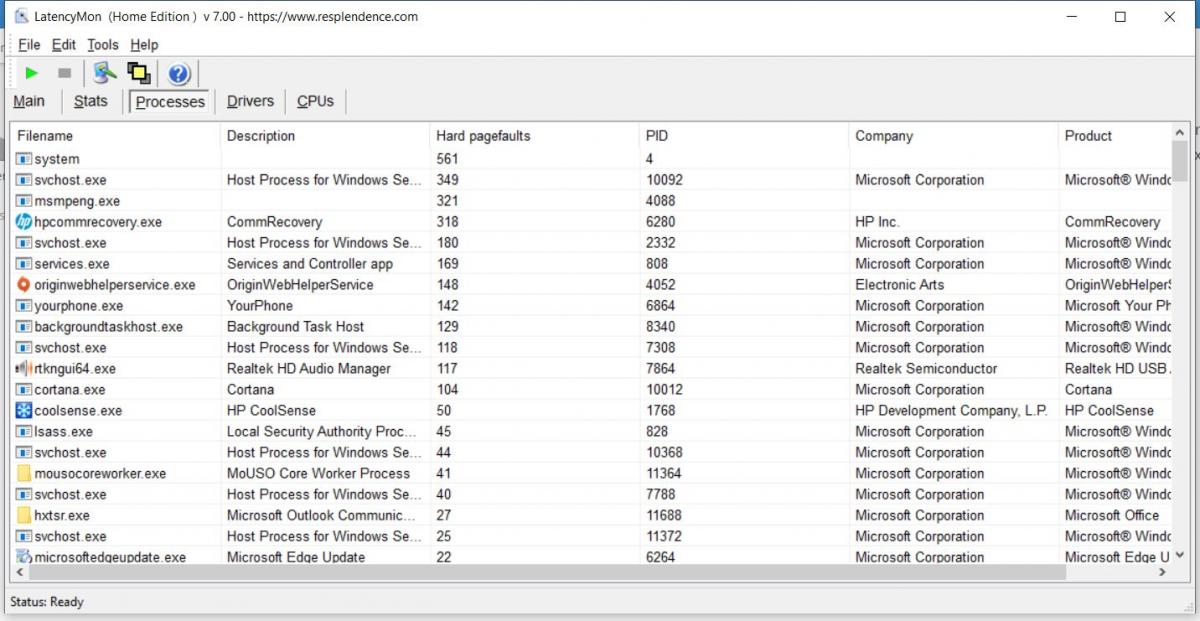Click the yellow icon beside hxtsr.exe
The image size is (1200, 621).
point(24,516)
